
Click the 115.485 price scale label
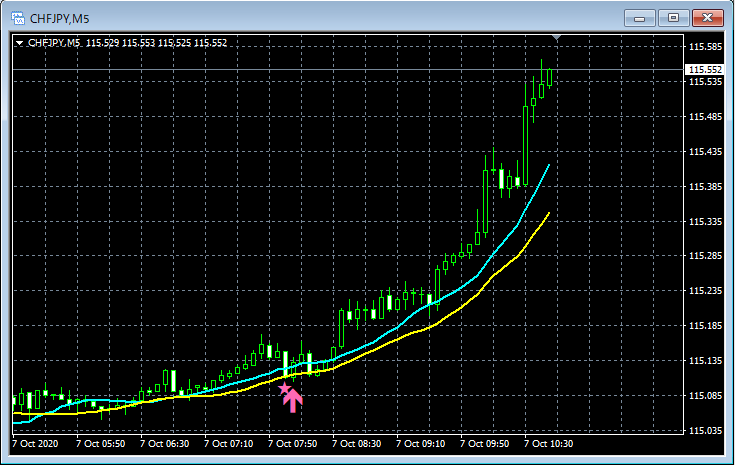click(x=705, y=116)
